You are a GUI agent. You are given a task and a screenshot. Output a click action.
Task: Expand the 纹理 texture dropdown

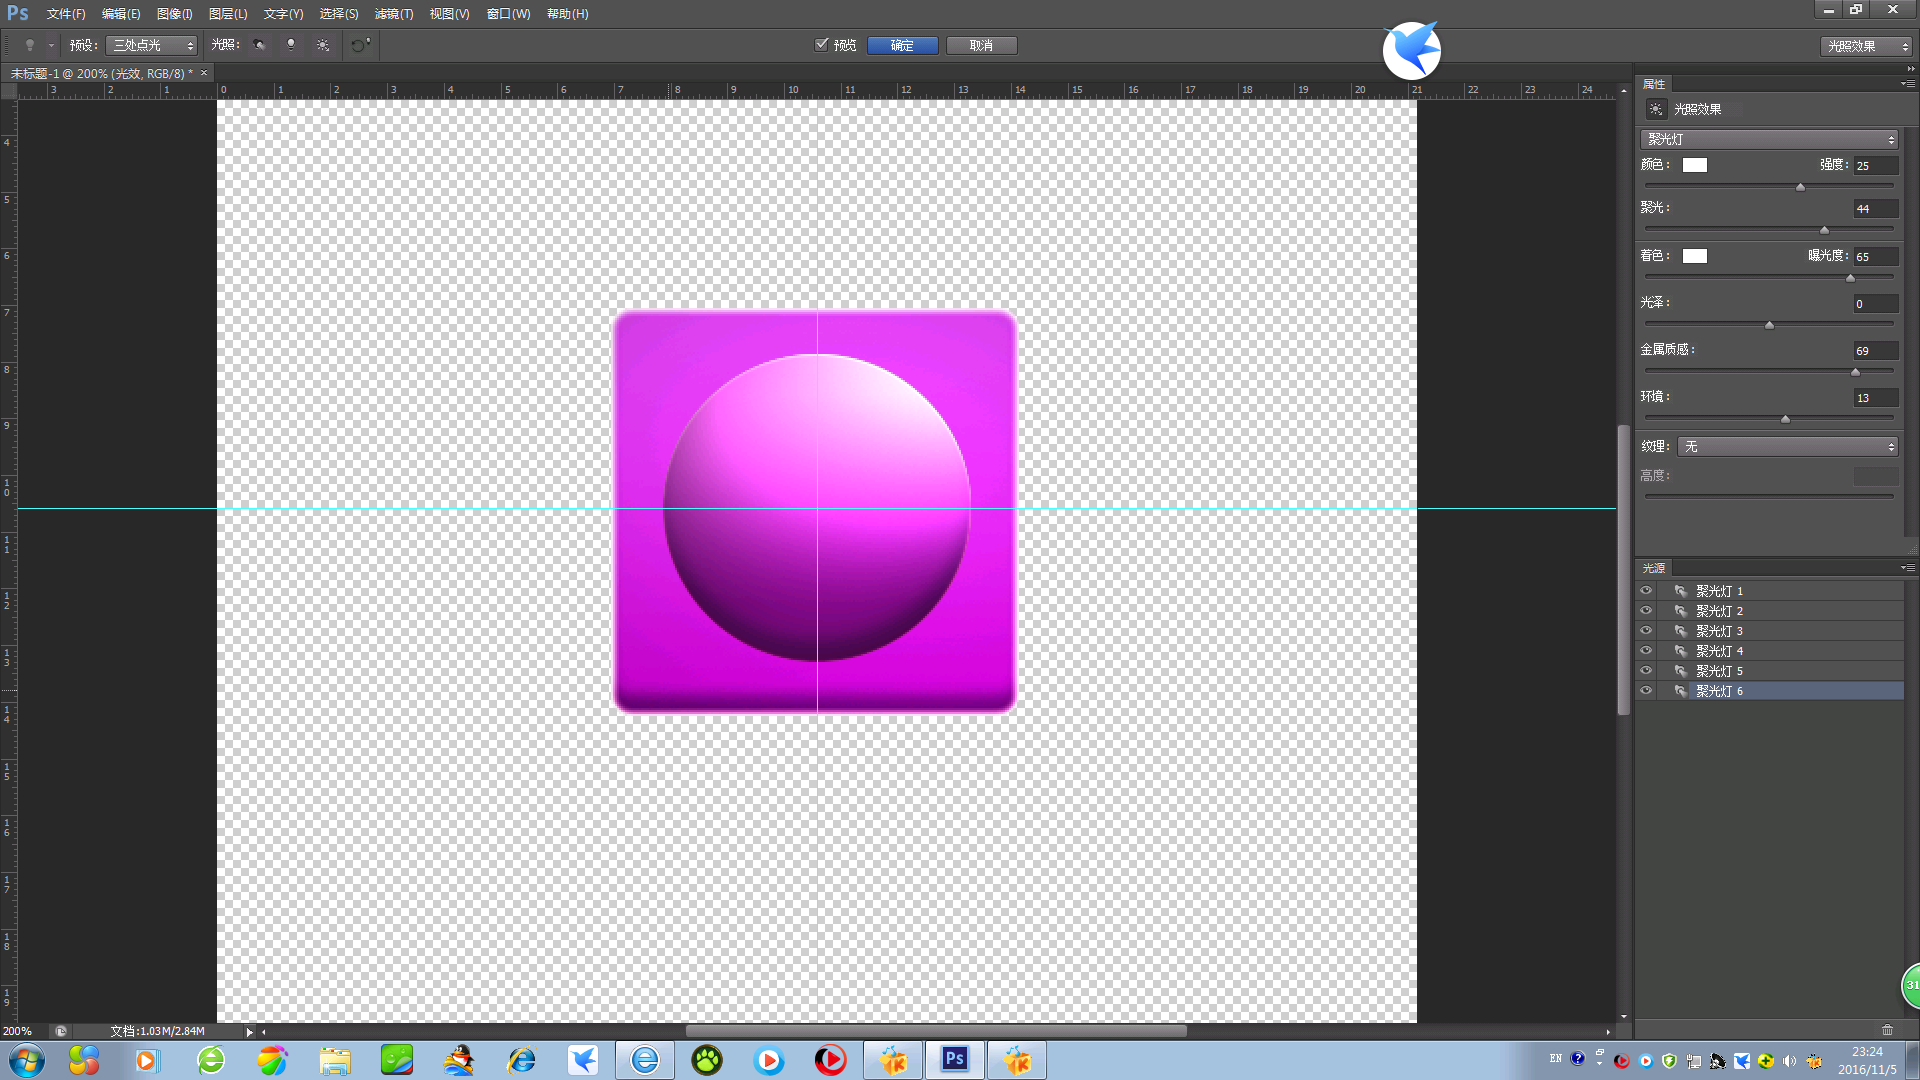click(1788, 446)
